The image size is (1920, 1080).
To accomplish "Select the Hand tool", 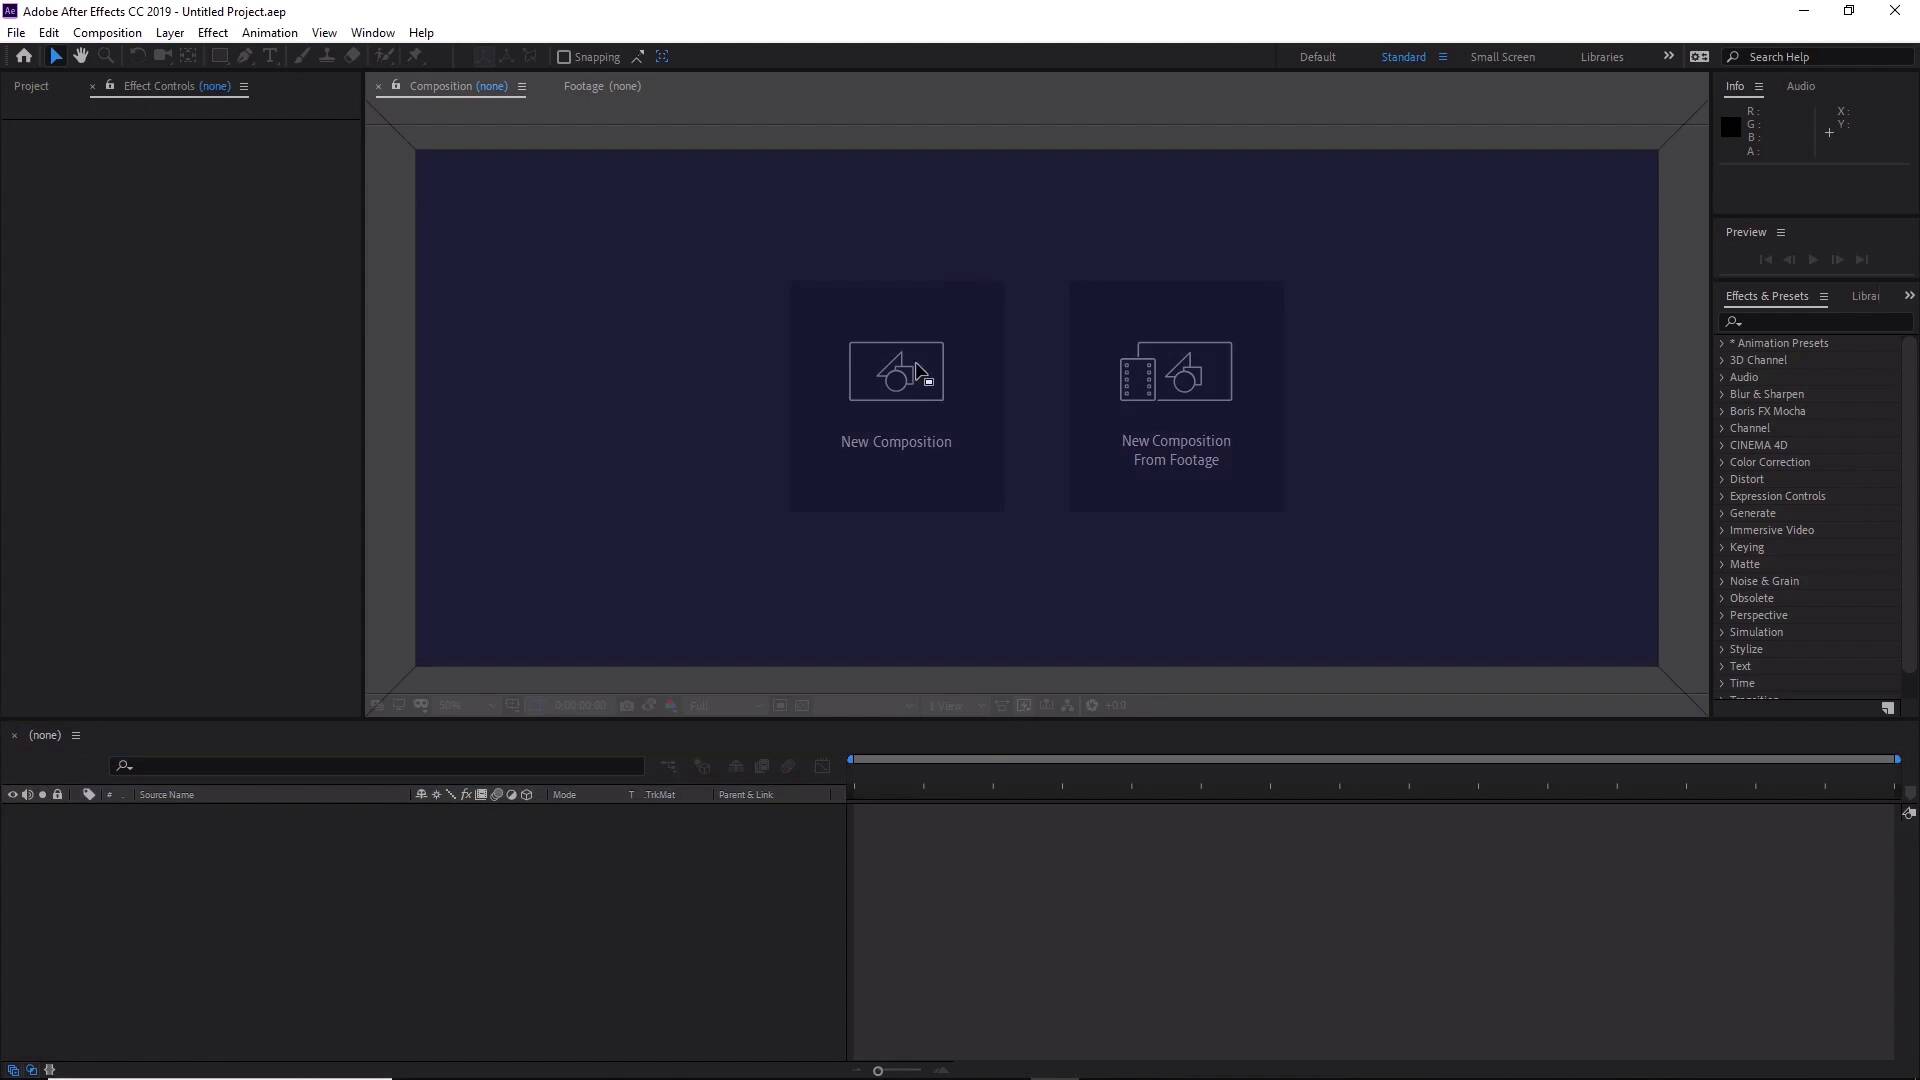I will click(x=81, y=56).
